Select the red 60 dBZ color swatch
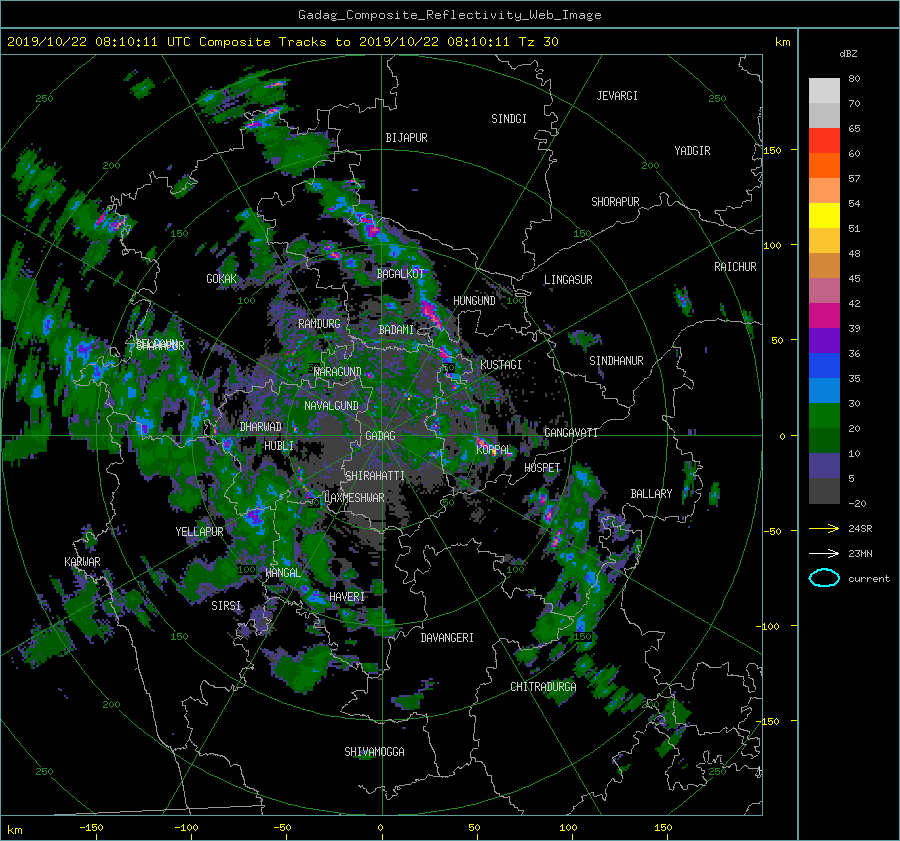900x841 pixels. click(x=824, y=141)
